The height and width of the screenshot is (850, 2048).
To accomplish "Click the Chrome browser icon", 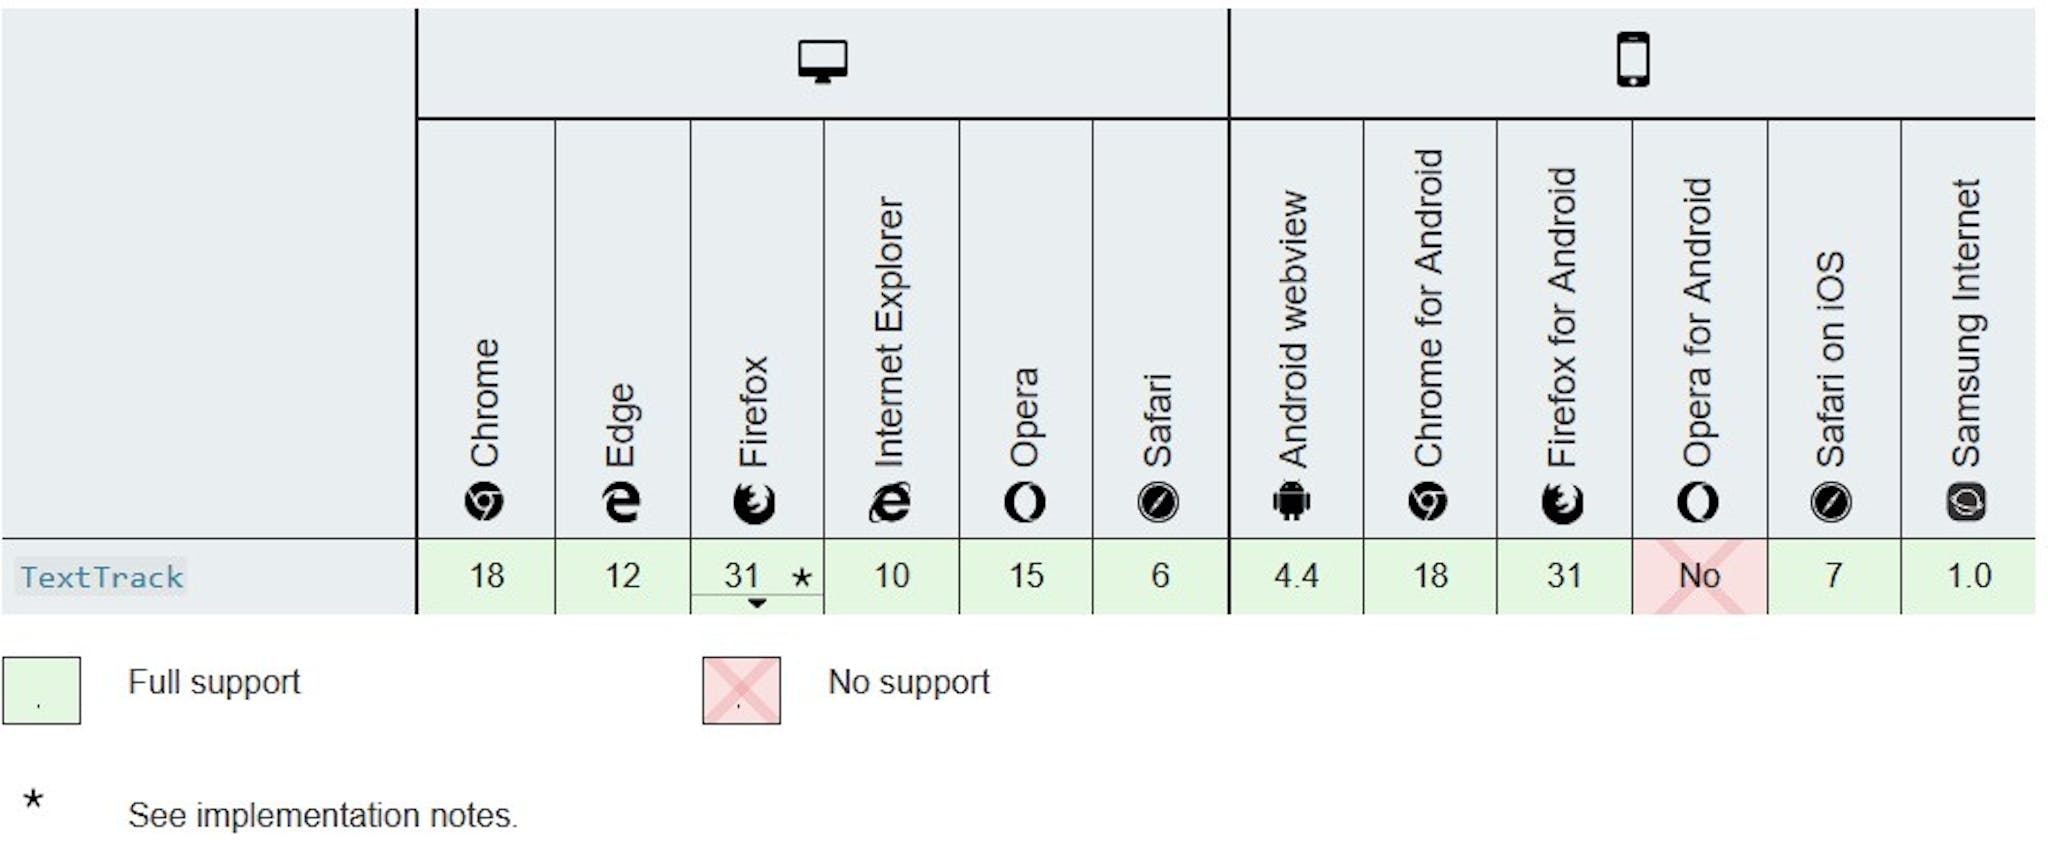I will [484, 501].
